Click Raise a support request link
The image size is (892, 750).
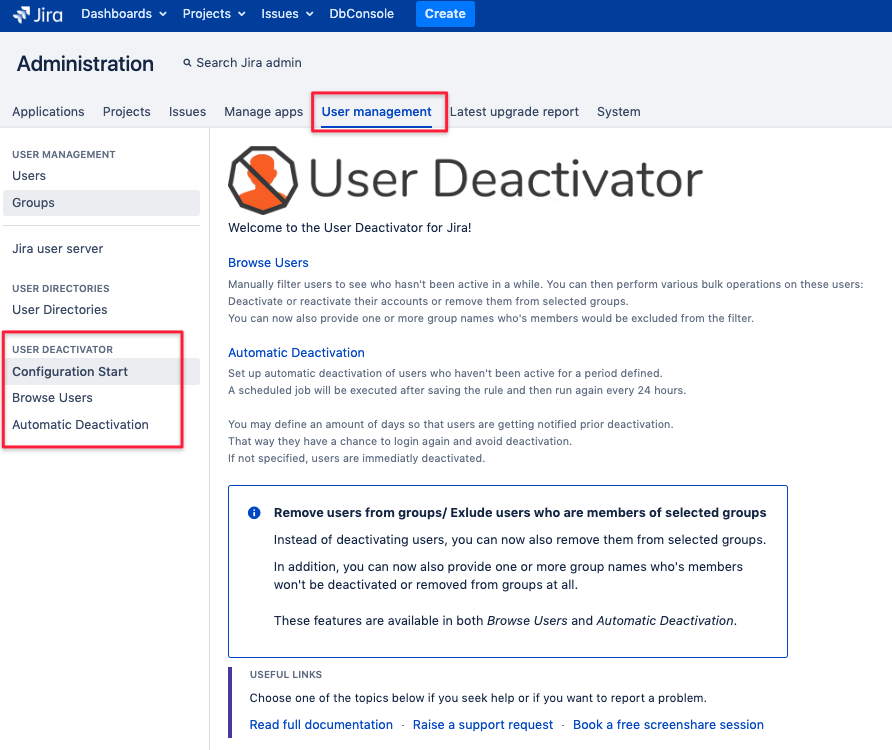[483, 724]
